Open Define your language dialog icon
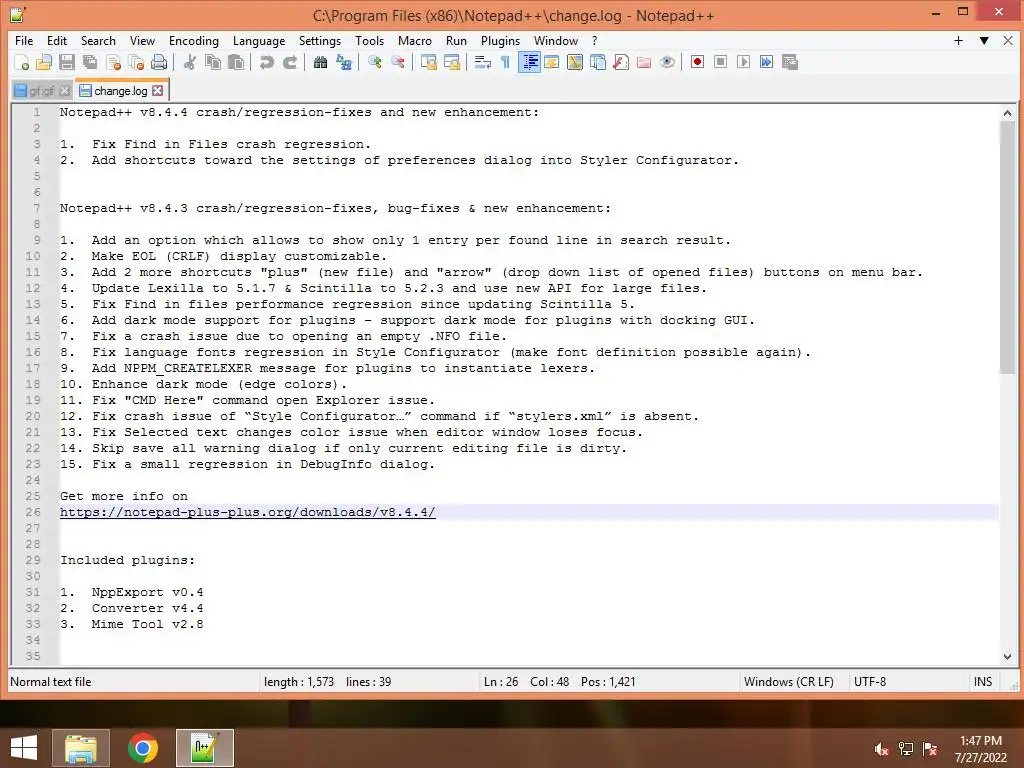Screen dimensions: 1024x768 pyautogui.click(x=552, y=62)
